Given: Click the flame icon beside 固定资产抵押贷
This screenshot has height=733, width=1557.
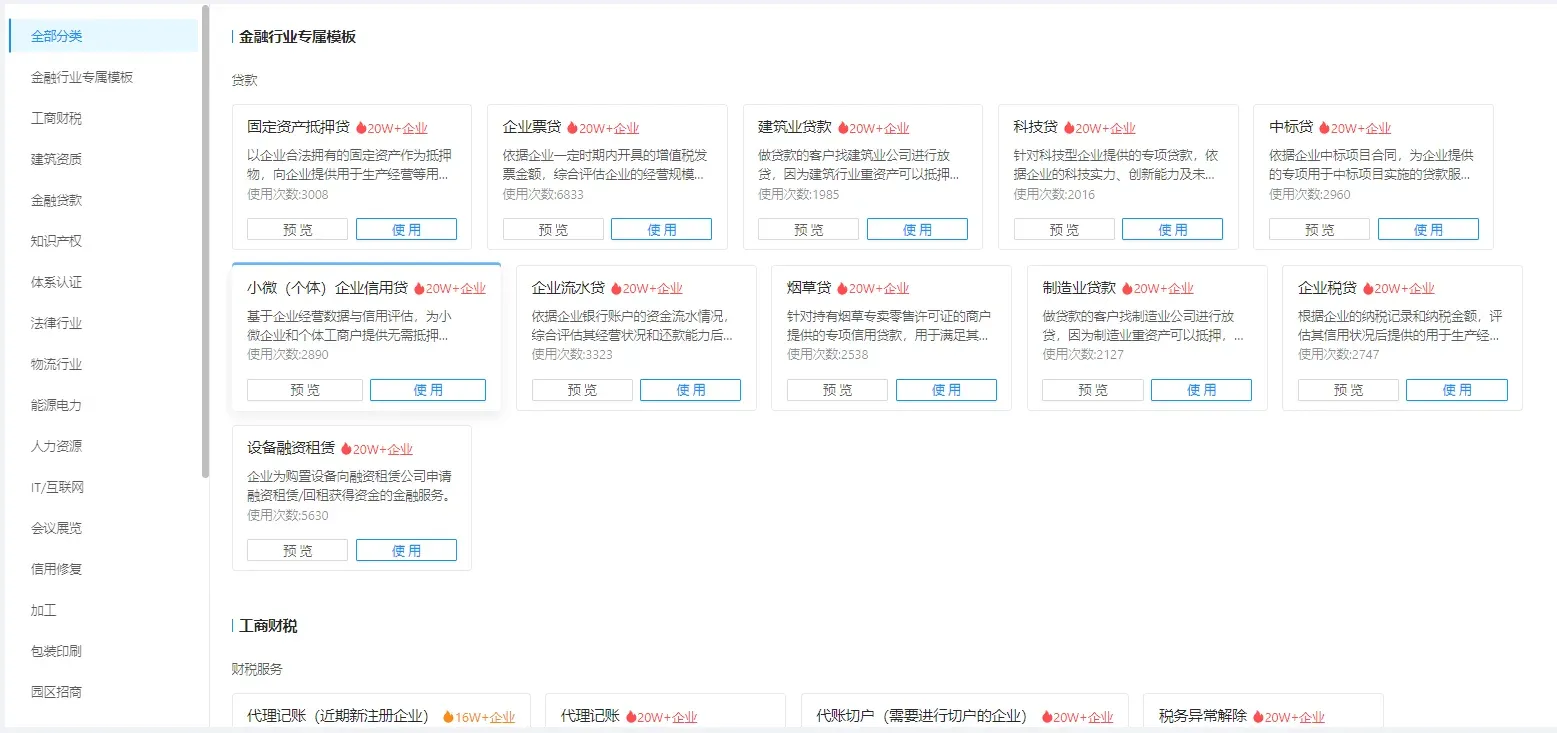Looking at the screenshot, I should pos(361,128).
